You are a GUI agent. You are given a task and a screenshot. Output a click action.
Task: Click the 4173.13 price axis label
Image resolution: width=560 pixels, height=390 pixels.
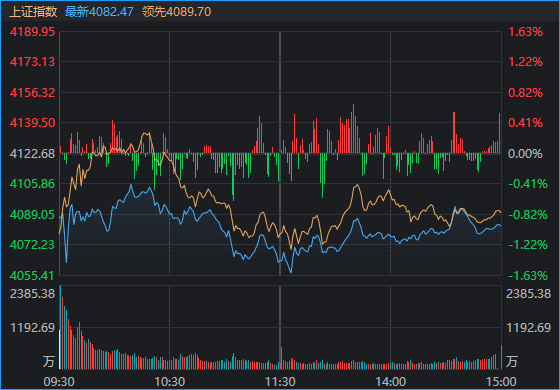(x=32, y=62)
